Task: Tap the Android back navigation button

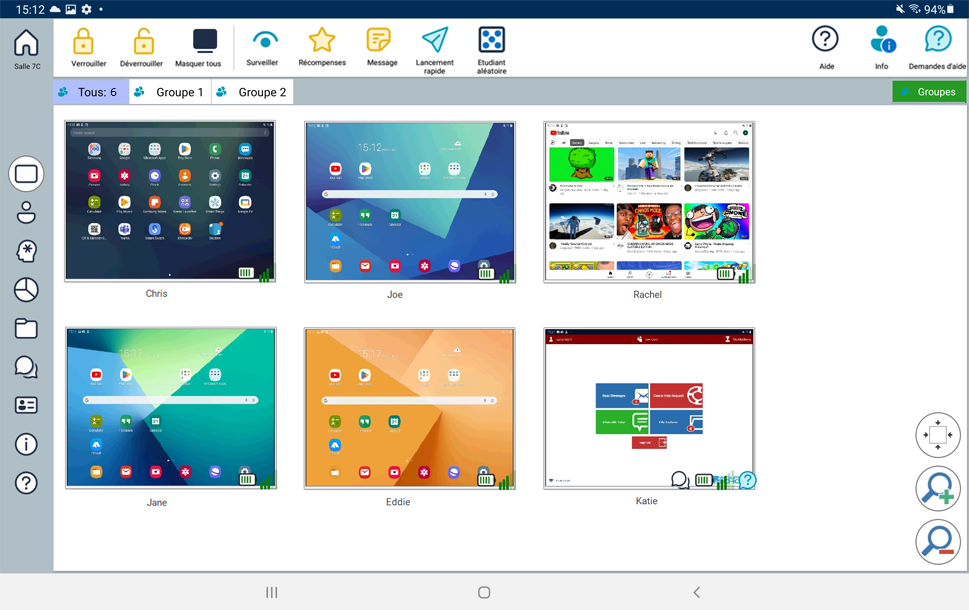Action: coord(696,592)
